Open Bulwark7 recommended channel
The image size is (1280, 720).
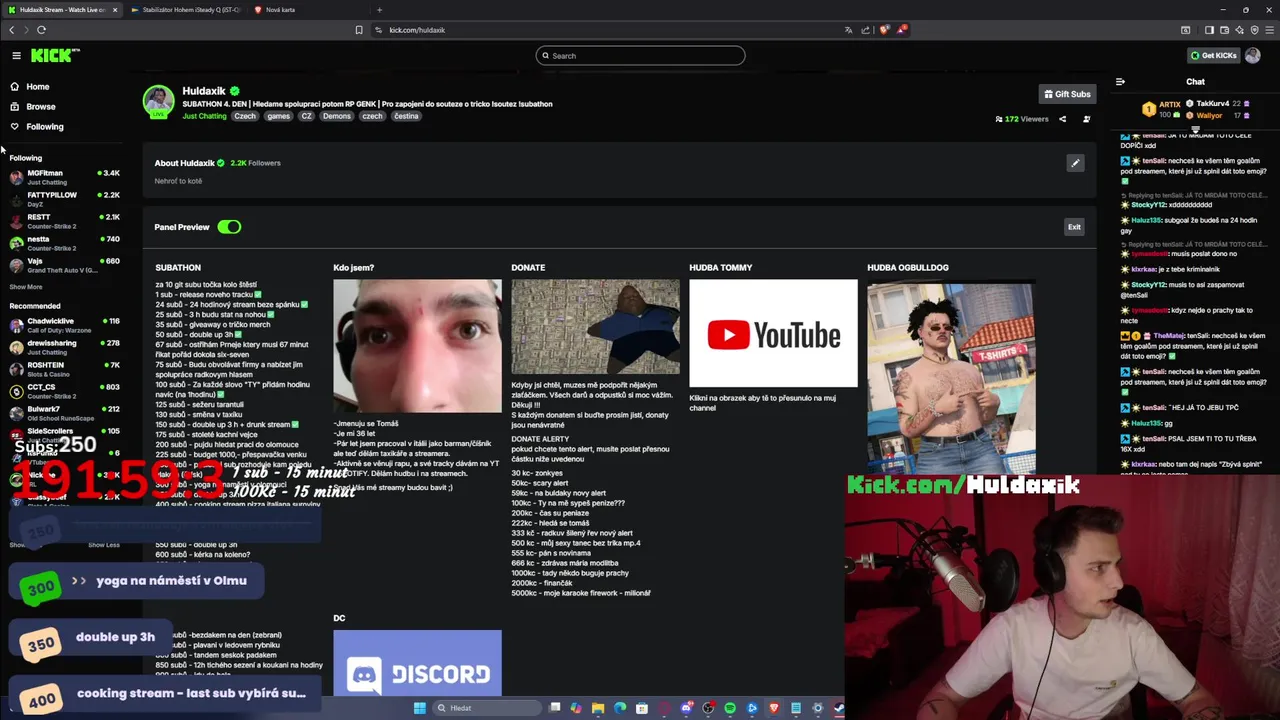pos(64,413)
